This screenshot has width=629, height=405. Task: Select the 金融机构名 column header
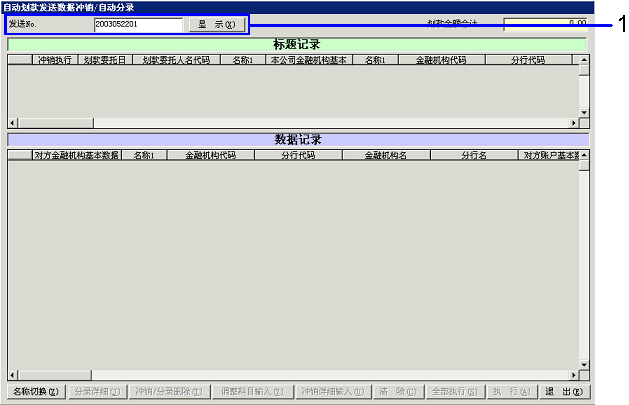tap(386, 155)
